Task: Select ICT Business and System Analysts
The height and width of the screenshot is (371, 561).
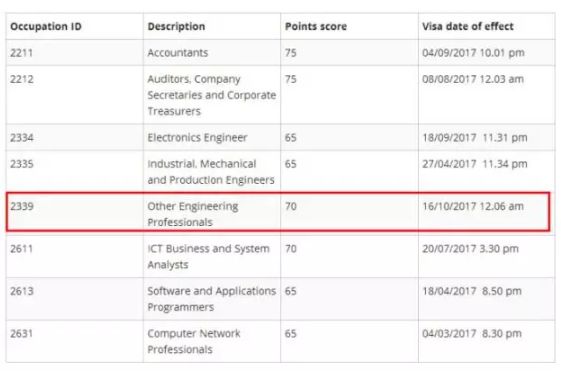Action: click(x=208, y=257)
